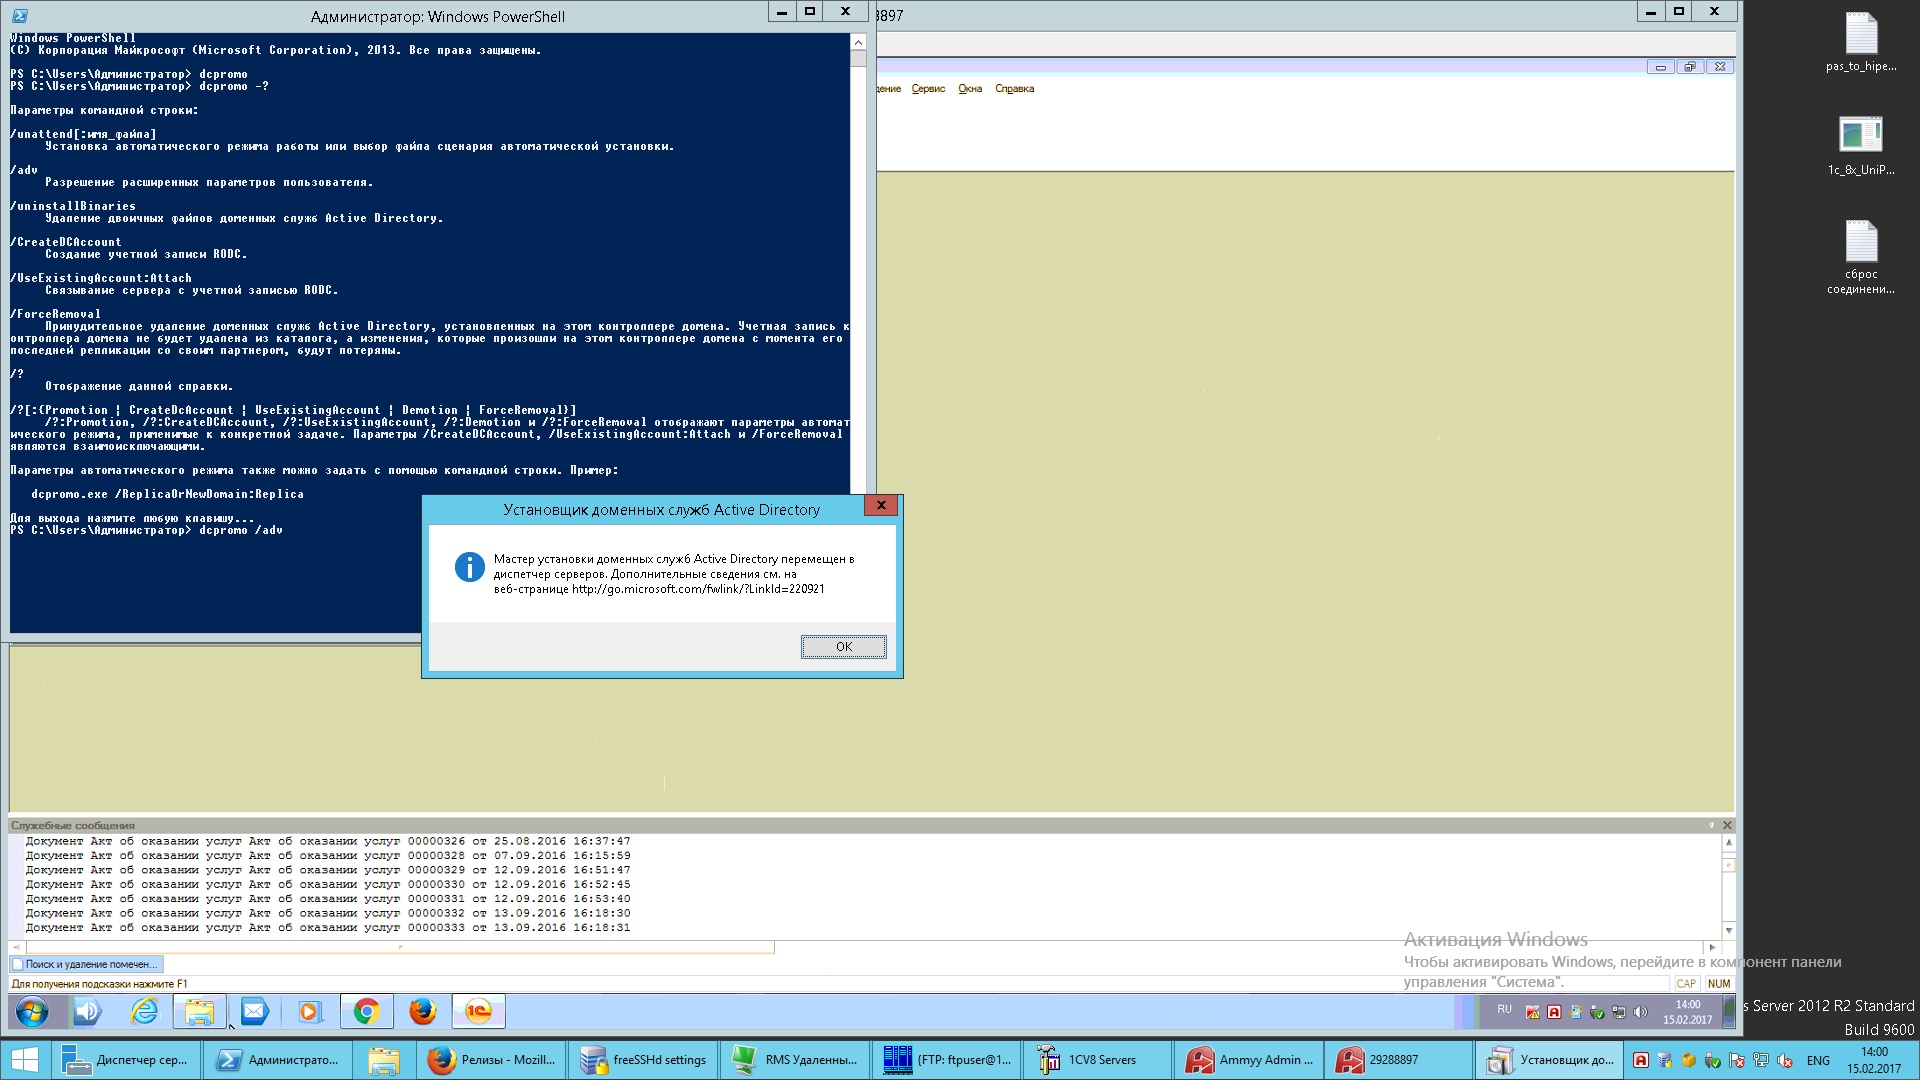1920x1080 pixels.
Task: Open the mail app in remote taskbar
Action: (x=254, y=1012)
